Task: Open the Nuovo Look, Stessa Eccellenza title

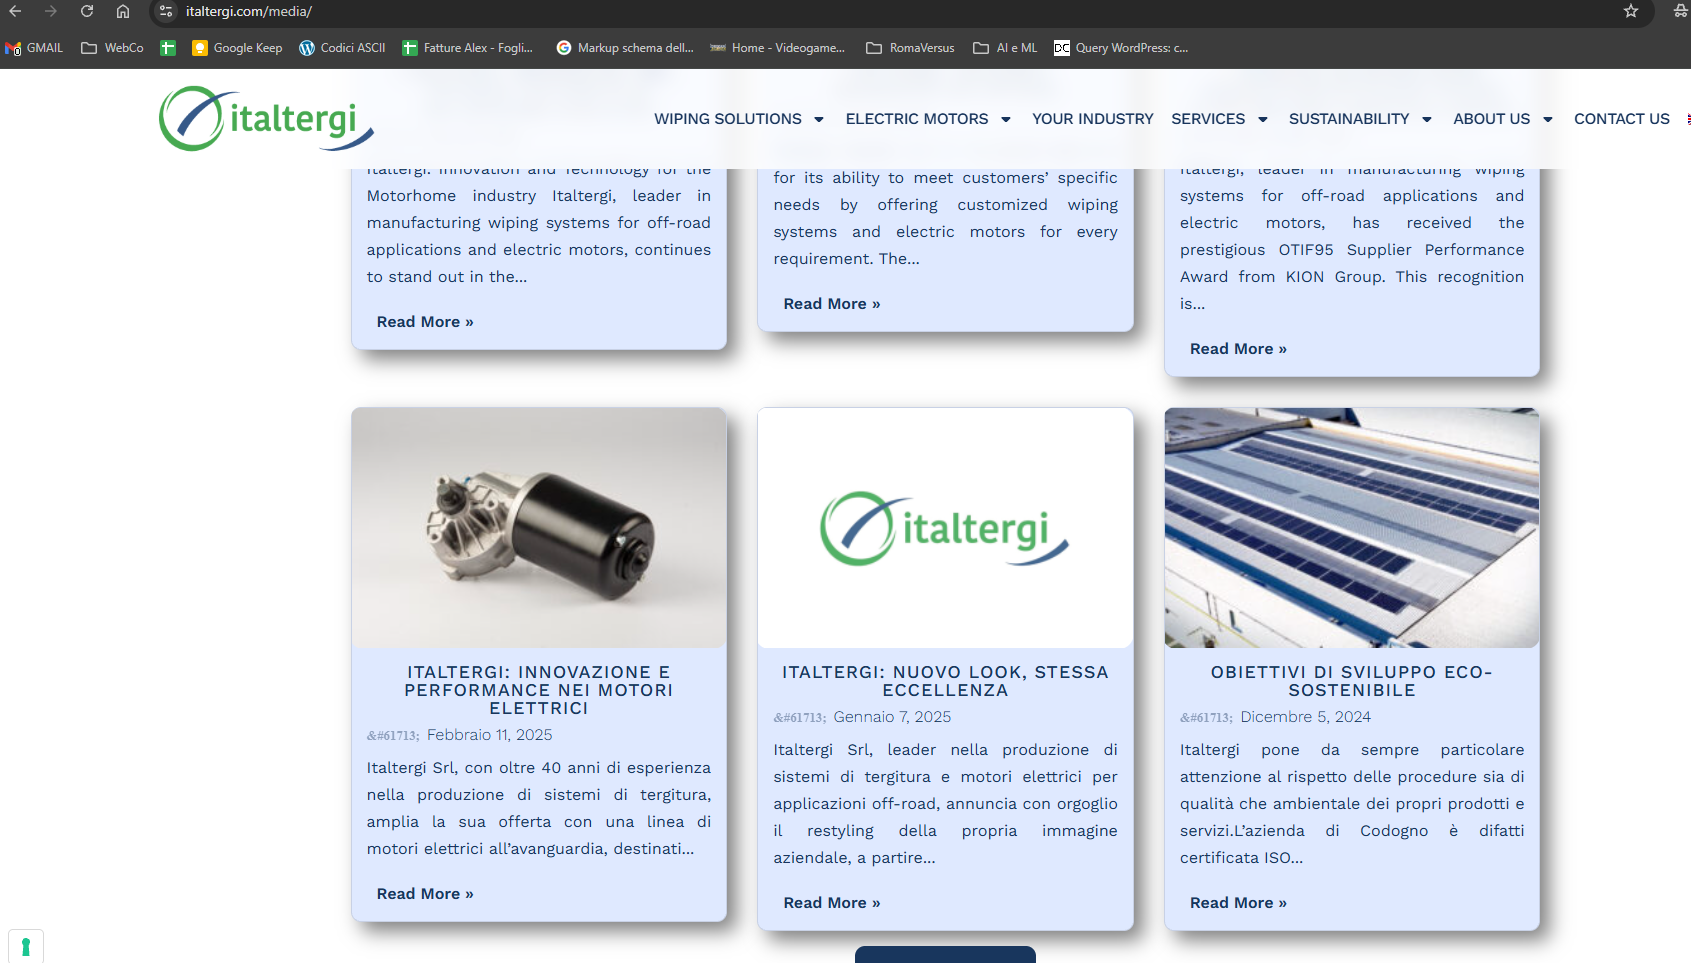Action: [x=945, y=681]
